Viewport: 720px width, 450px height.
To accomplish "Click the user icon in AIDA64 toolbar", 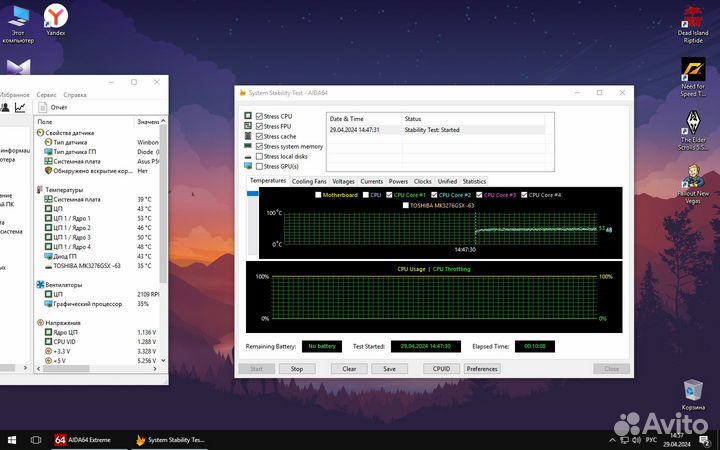I will tap(5, 107).
